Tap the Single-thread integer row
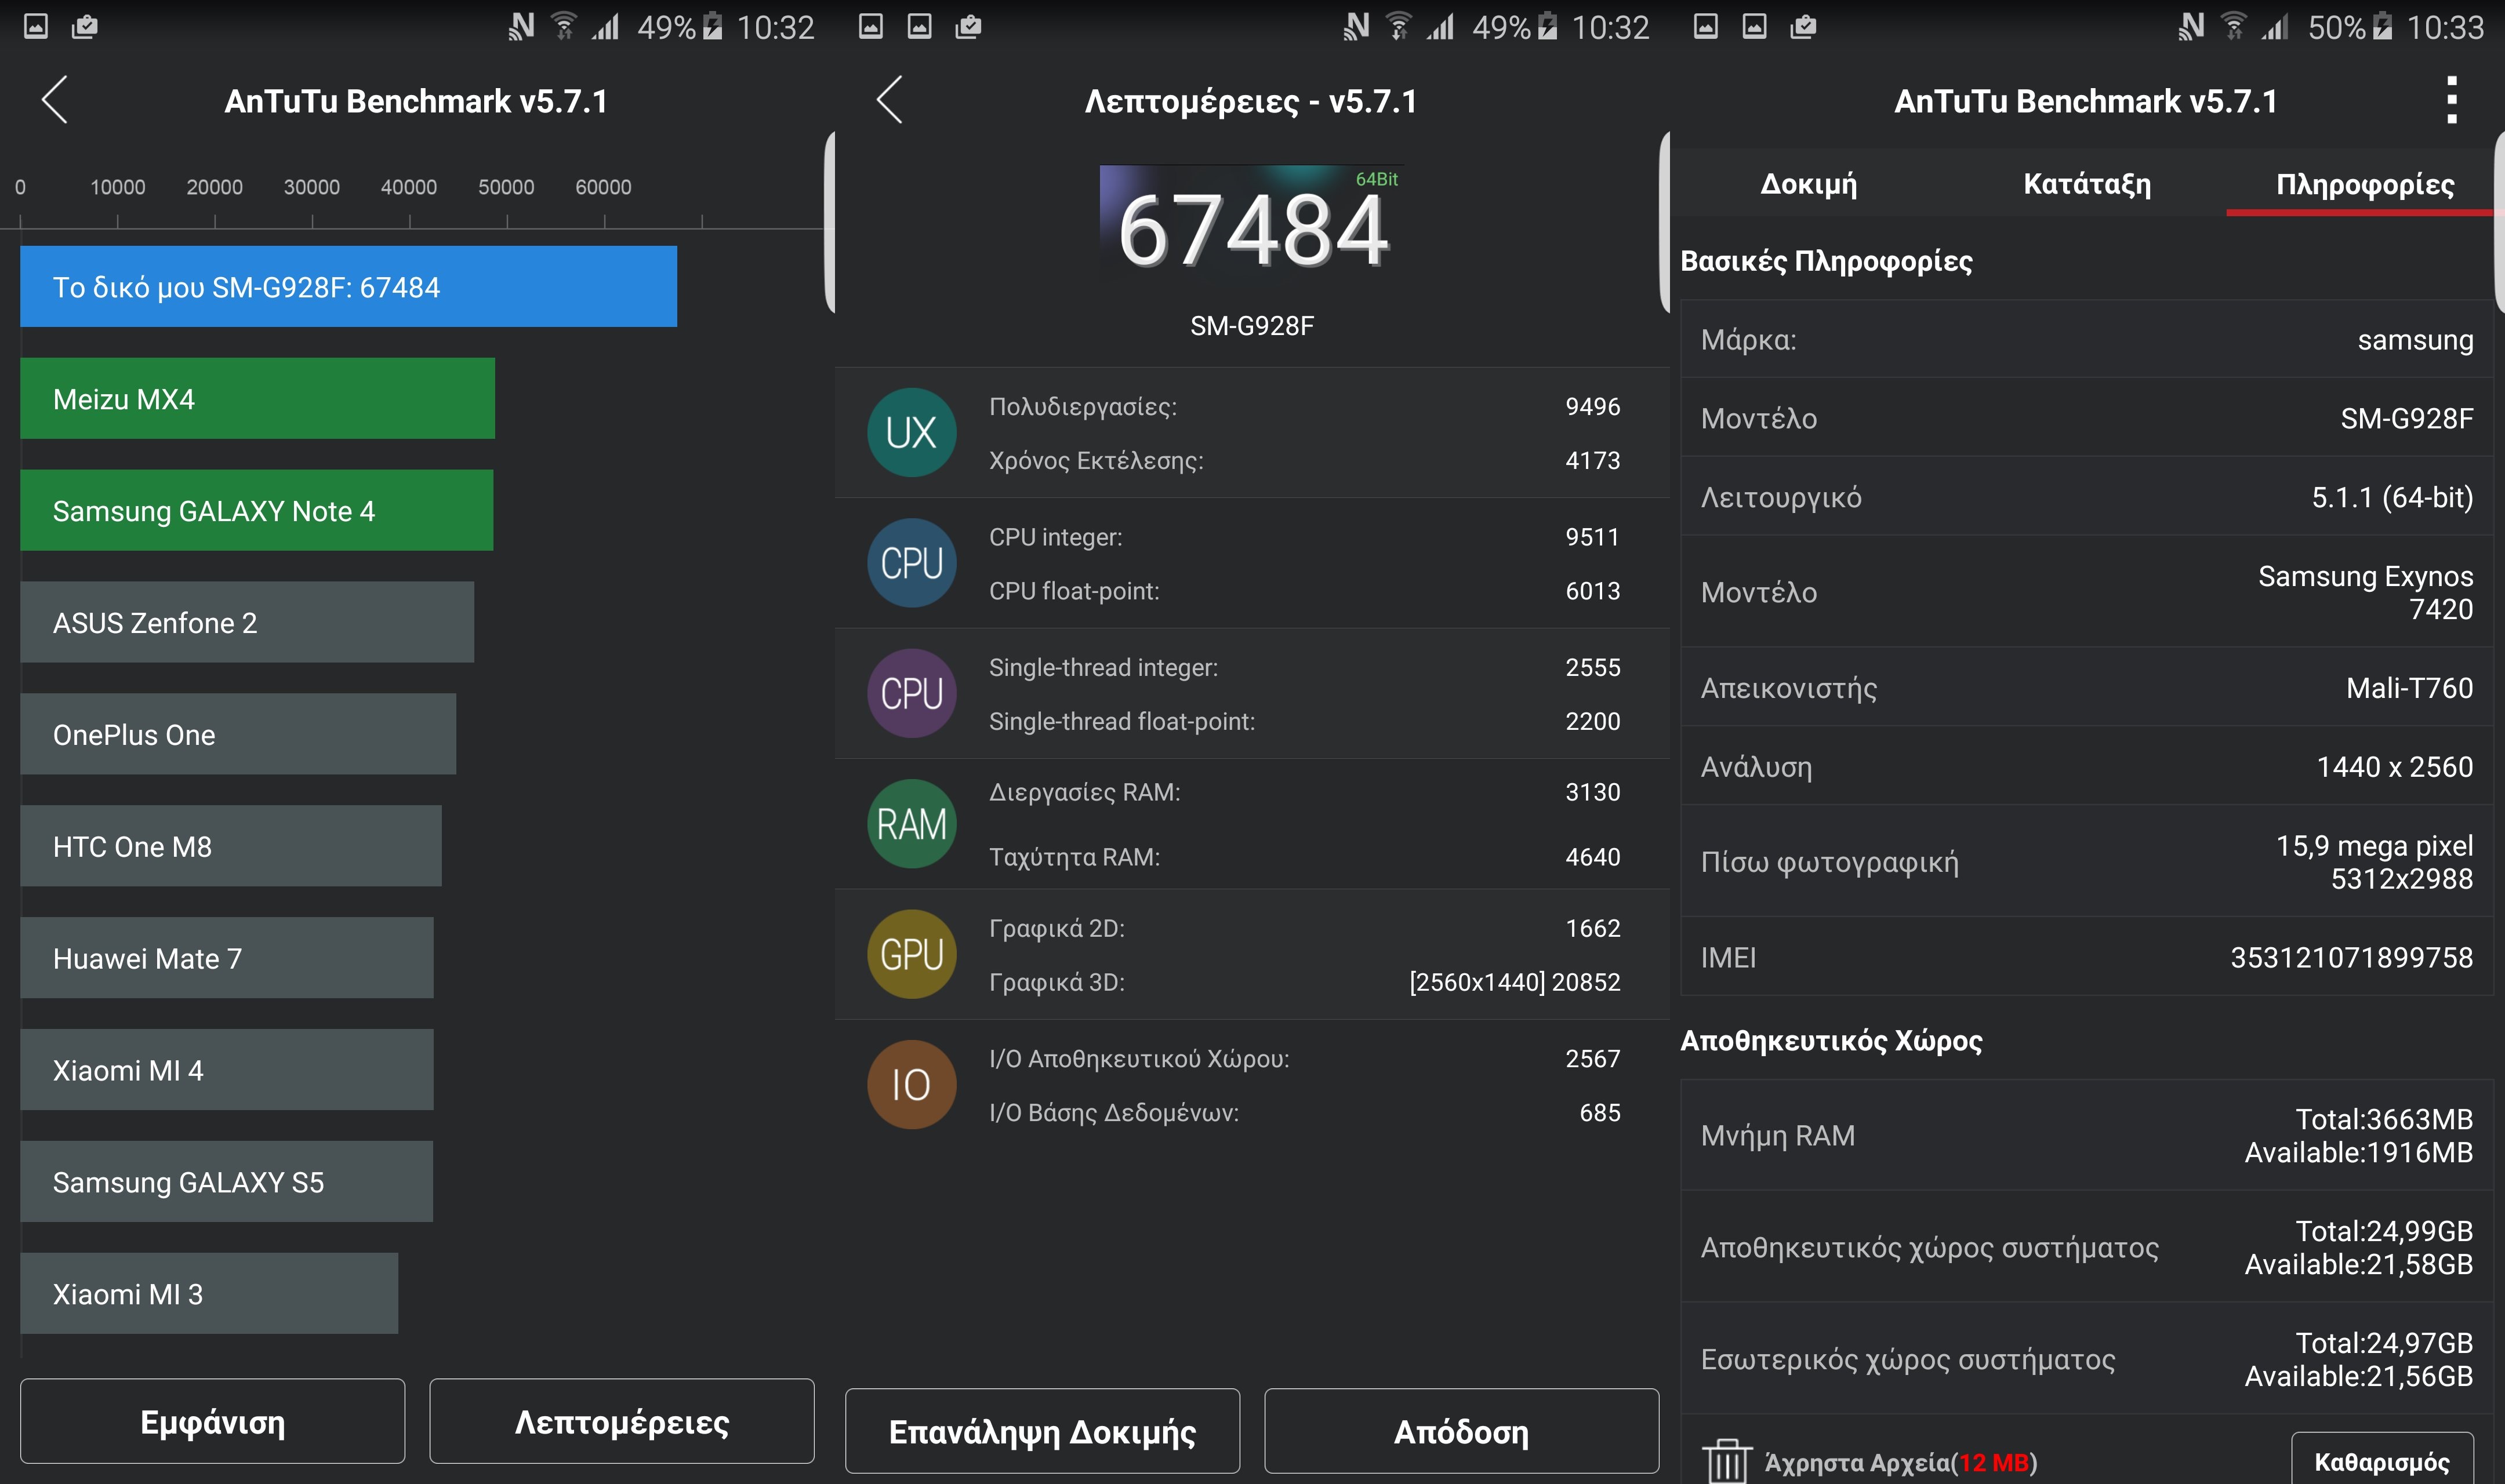The width and height of the screenshot is (2505, 1484). point(1304,667)
